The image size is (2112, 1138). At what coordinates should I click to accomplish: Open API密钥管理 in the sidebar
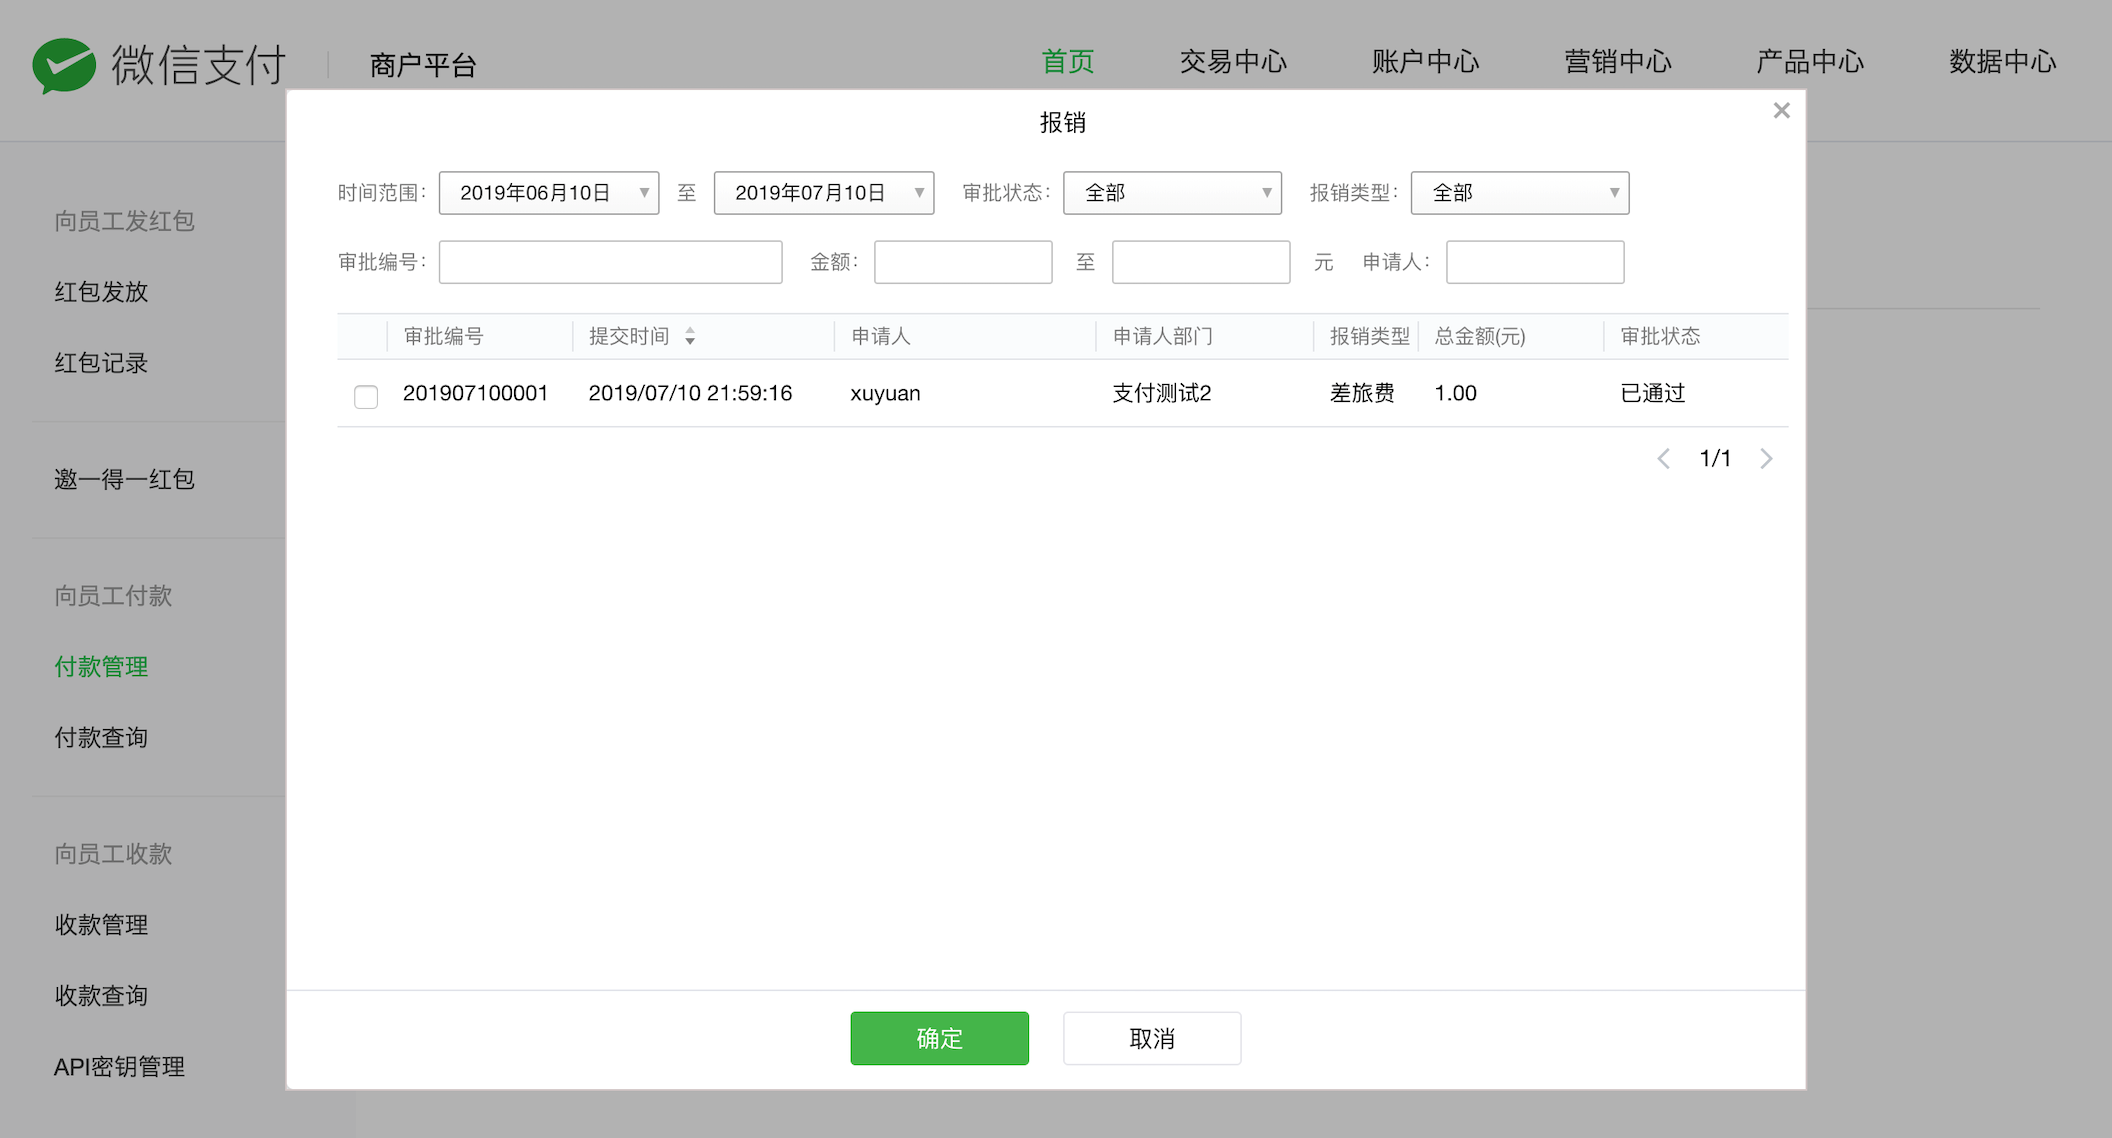click(x=119, y=1067)
